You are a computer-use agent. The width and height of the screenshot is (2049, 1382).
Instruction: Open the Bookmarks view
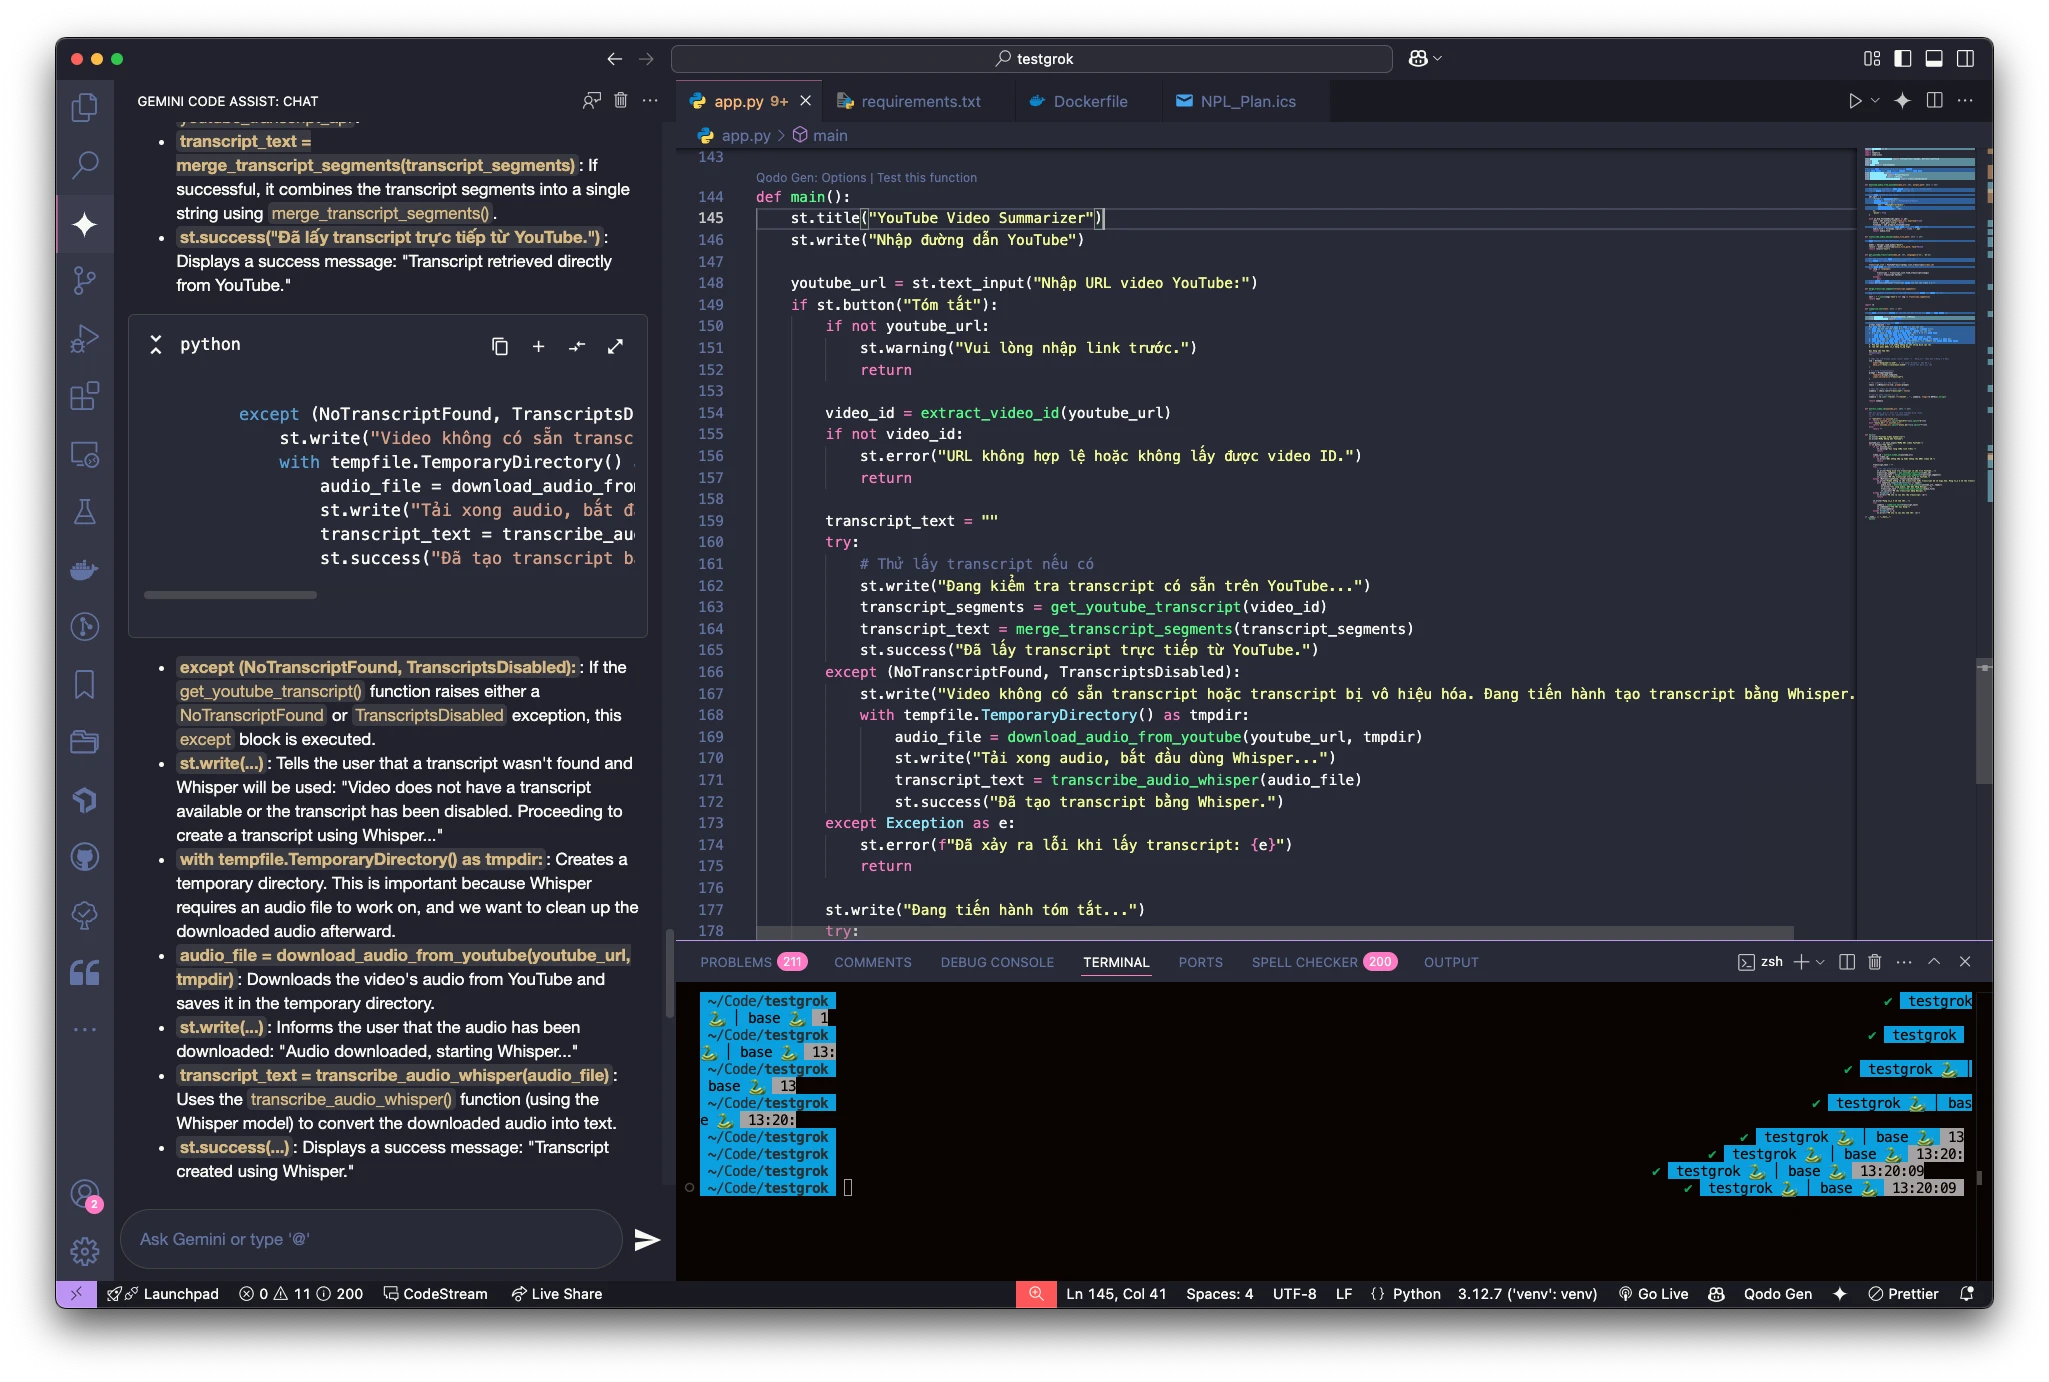coord(85,685)
